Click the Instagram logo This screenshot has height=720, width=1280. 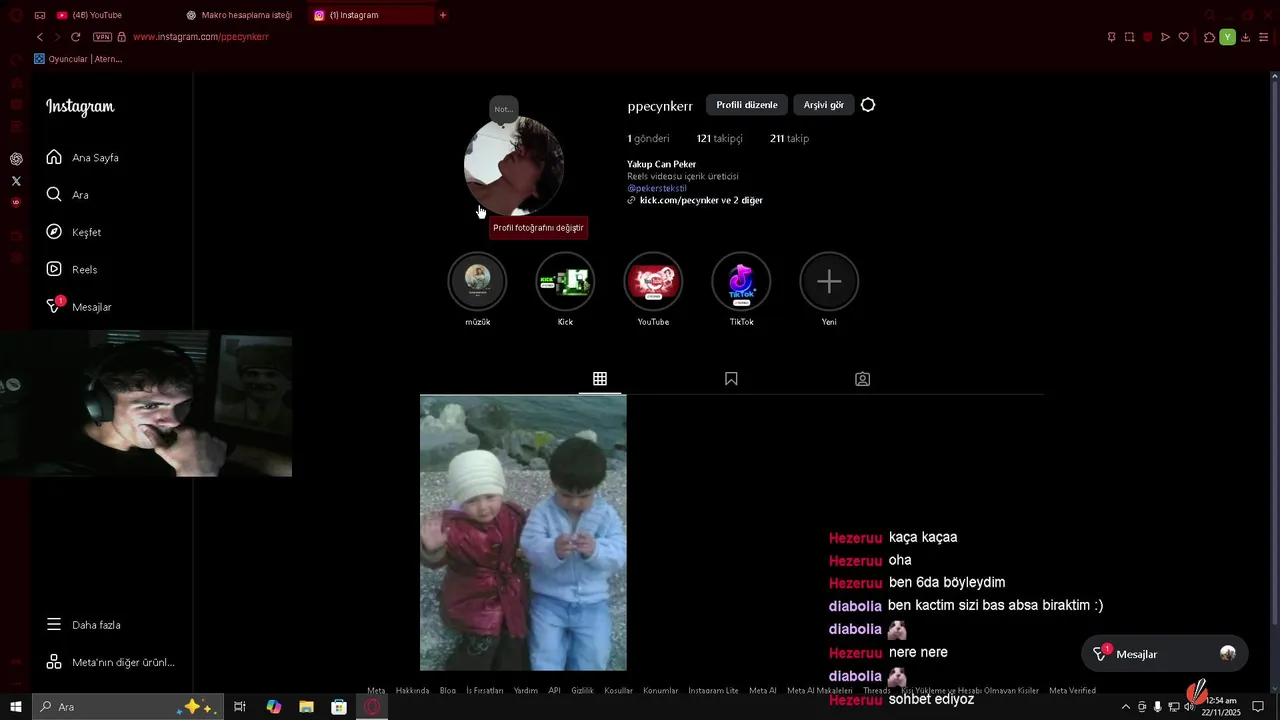coord(80,107)
